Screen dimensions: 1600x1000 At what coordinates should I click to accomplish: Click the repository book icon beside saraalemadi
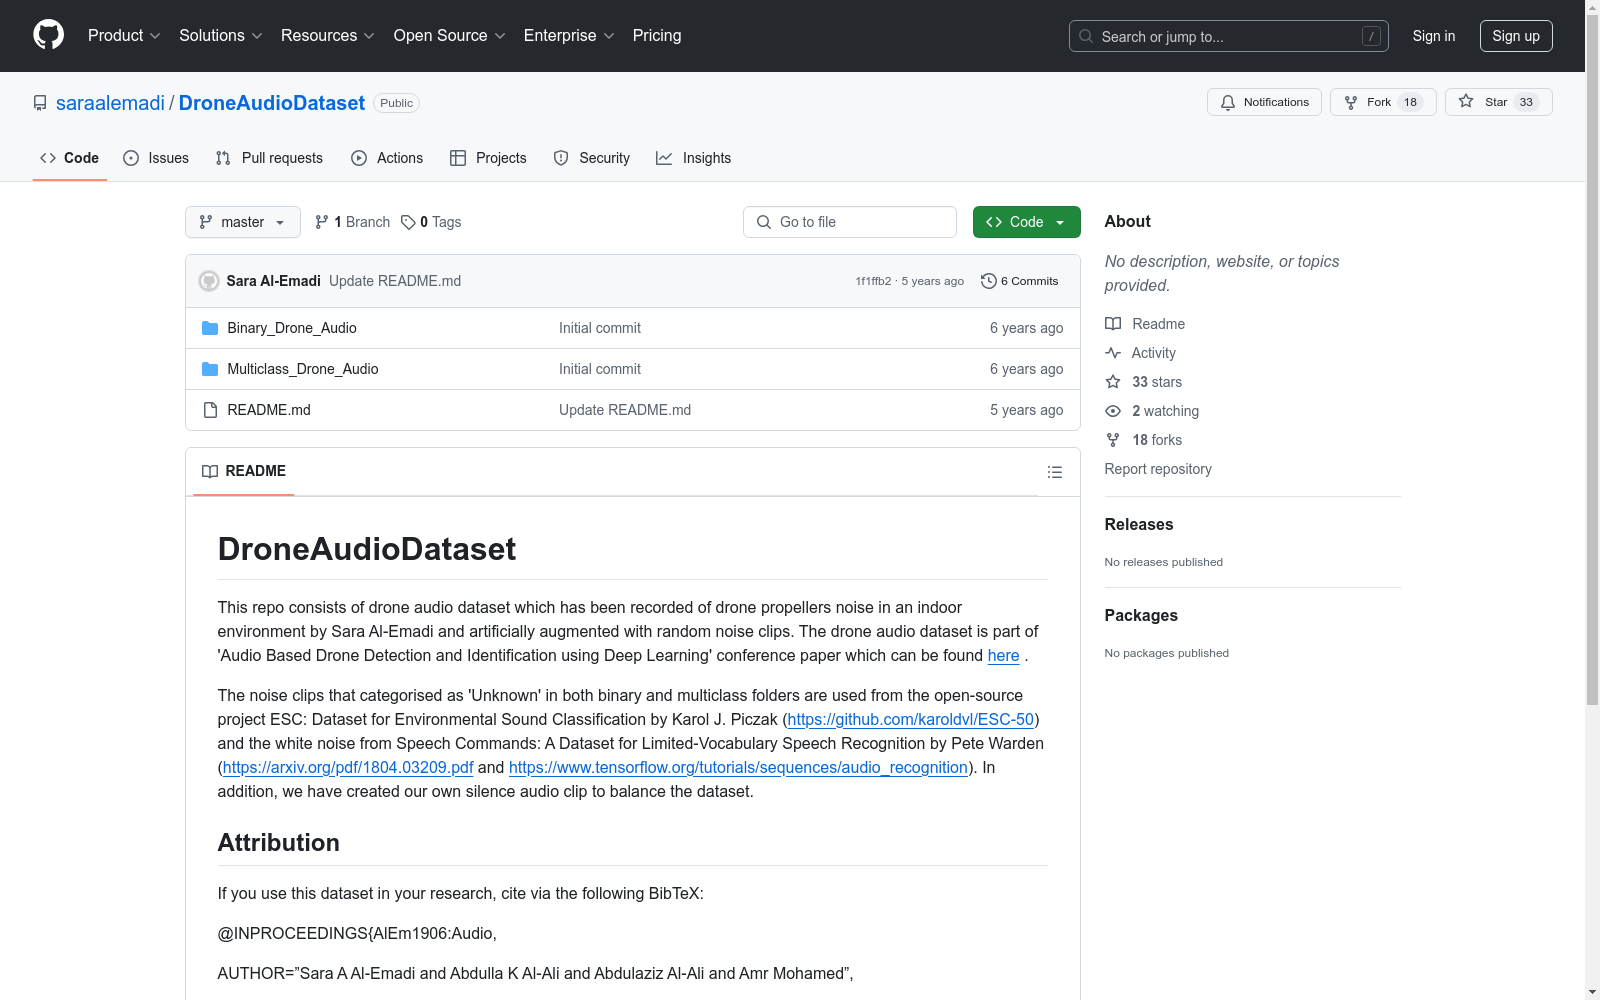point(40,103)
